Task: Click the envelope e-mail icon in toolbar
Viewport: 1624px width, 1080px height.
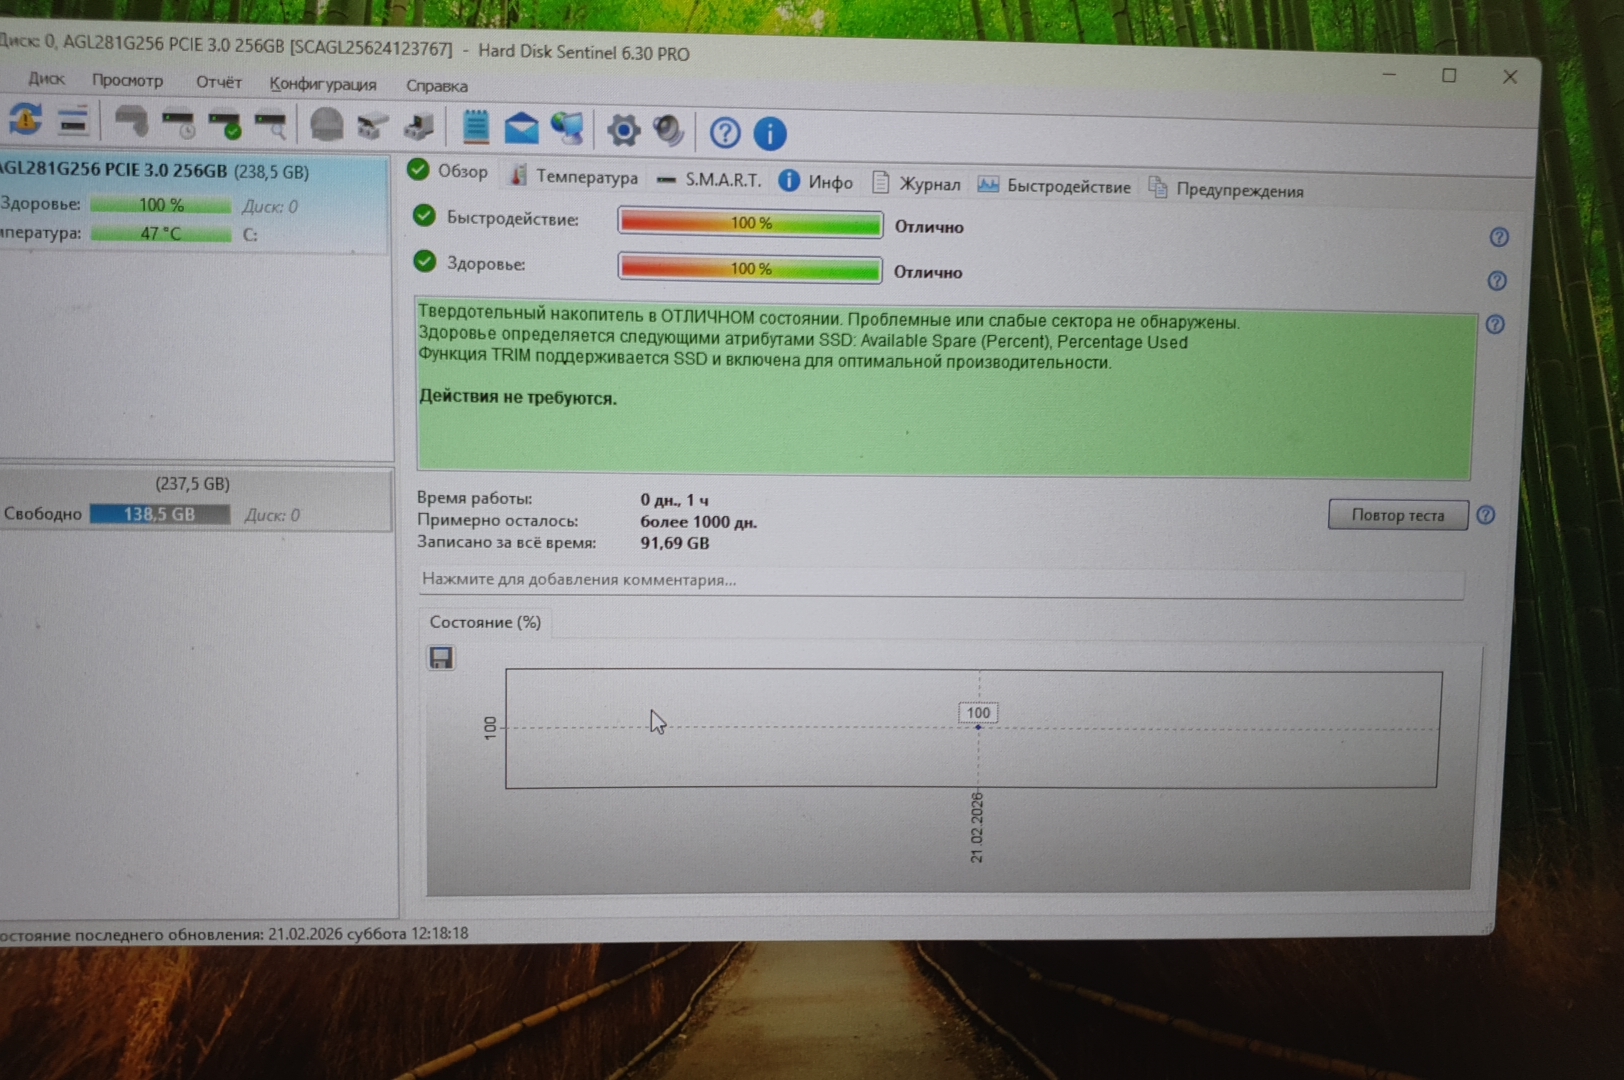Action: [x=521, y=128]
